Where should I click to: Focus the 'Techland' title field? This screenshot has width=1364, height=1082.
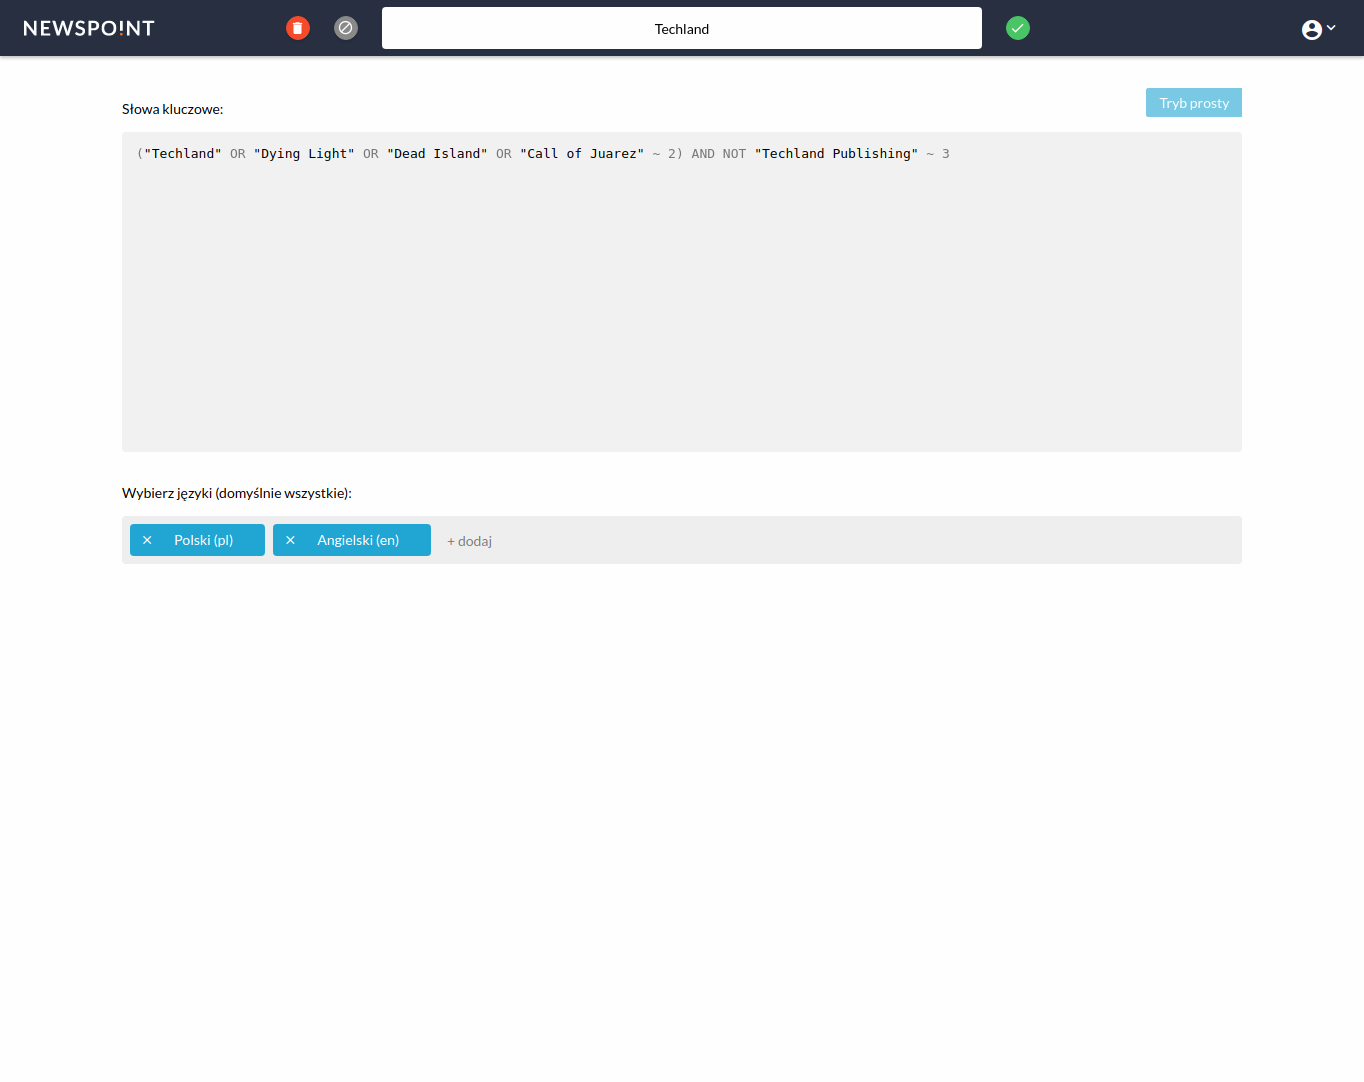[x=681, y=29]
